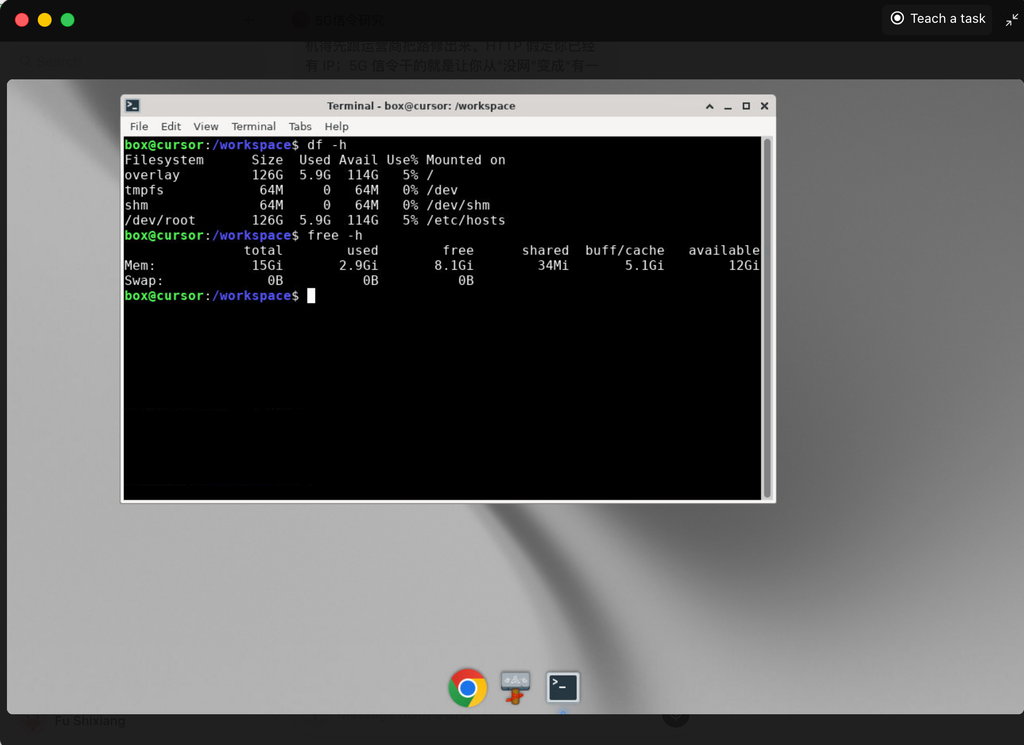
Task: Click the 'free -h' command text
Action: 334,235
